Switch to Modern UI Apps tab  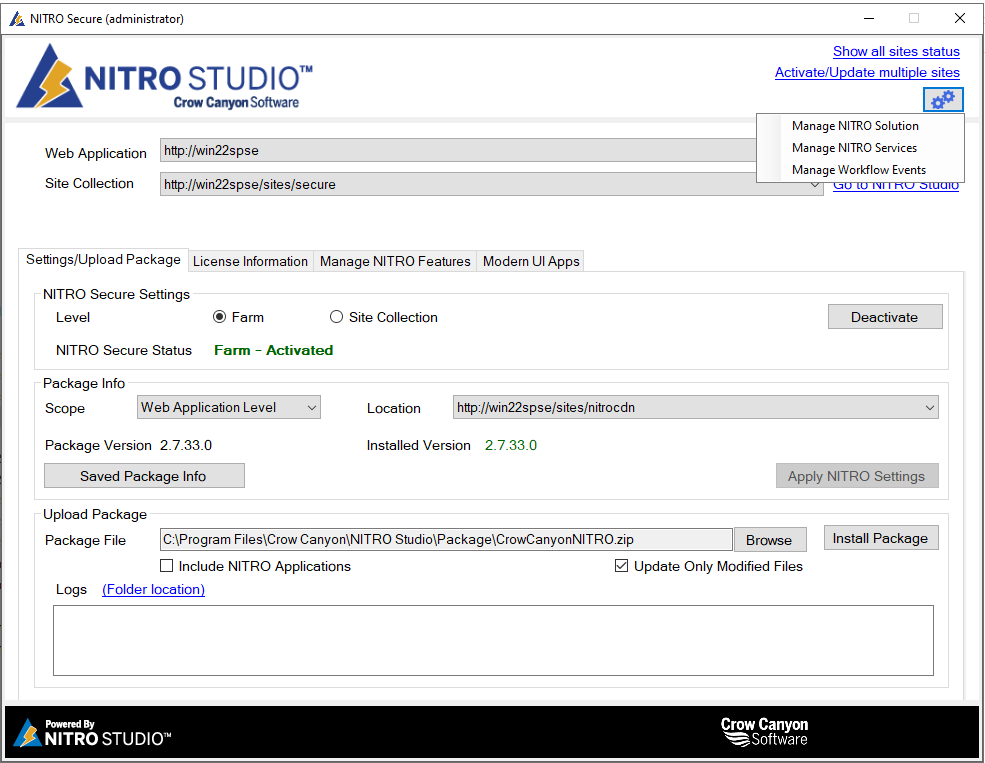coord(531,261)
